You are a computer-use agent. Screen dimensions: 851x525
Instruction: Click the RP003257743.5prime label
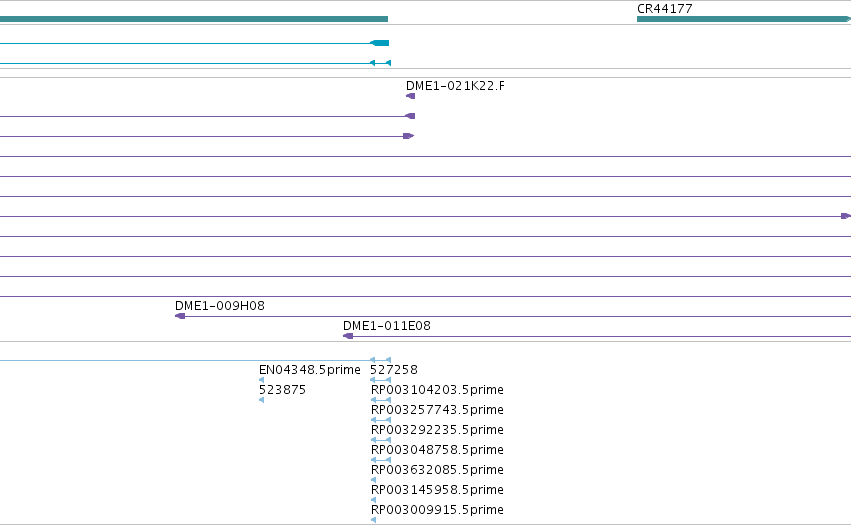tap(437, 410)
